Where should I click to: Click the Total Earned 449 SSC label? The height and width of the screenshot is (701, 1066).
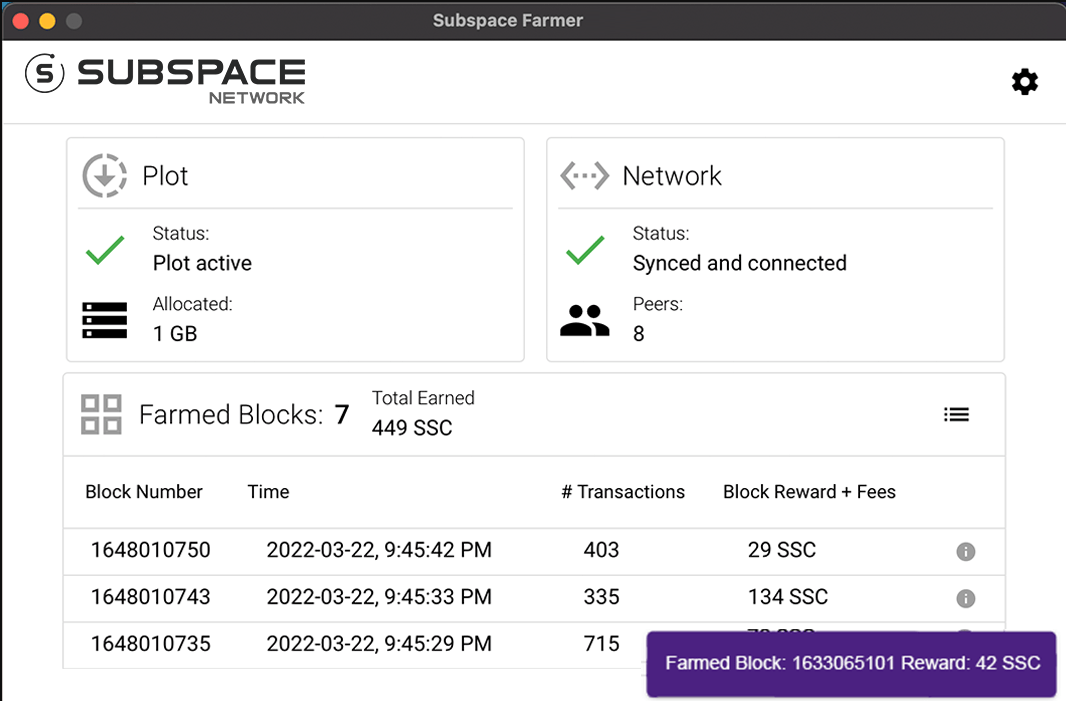[423, 413]
